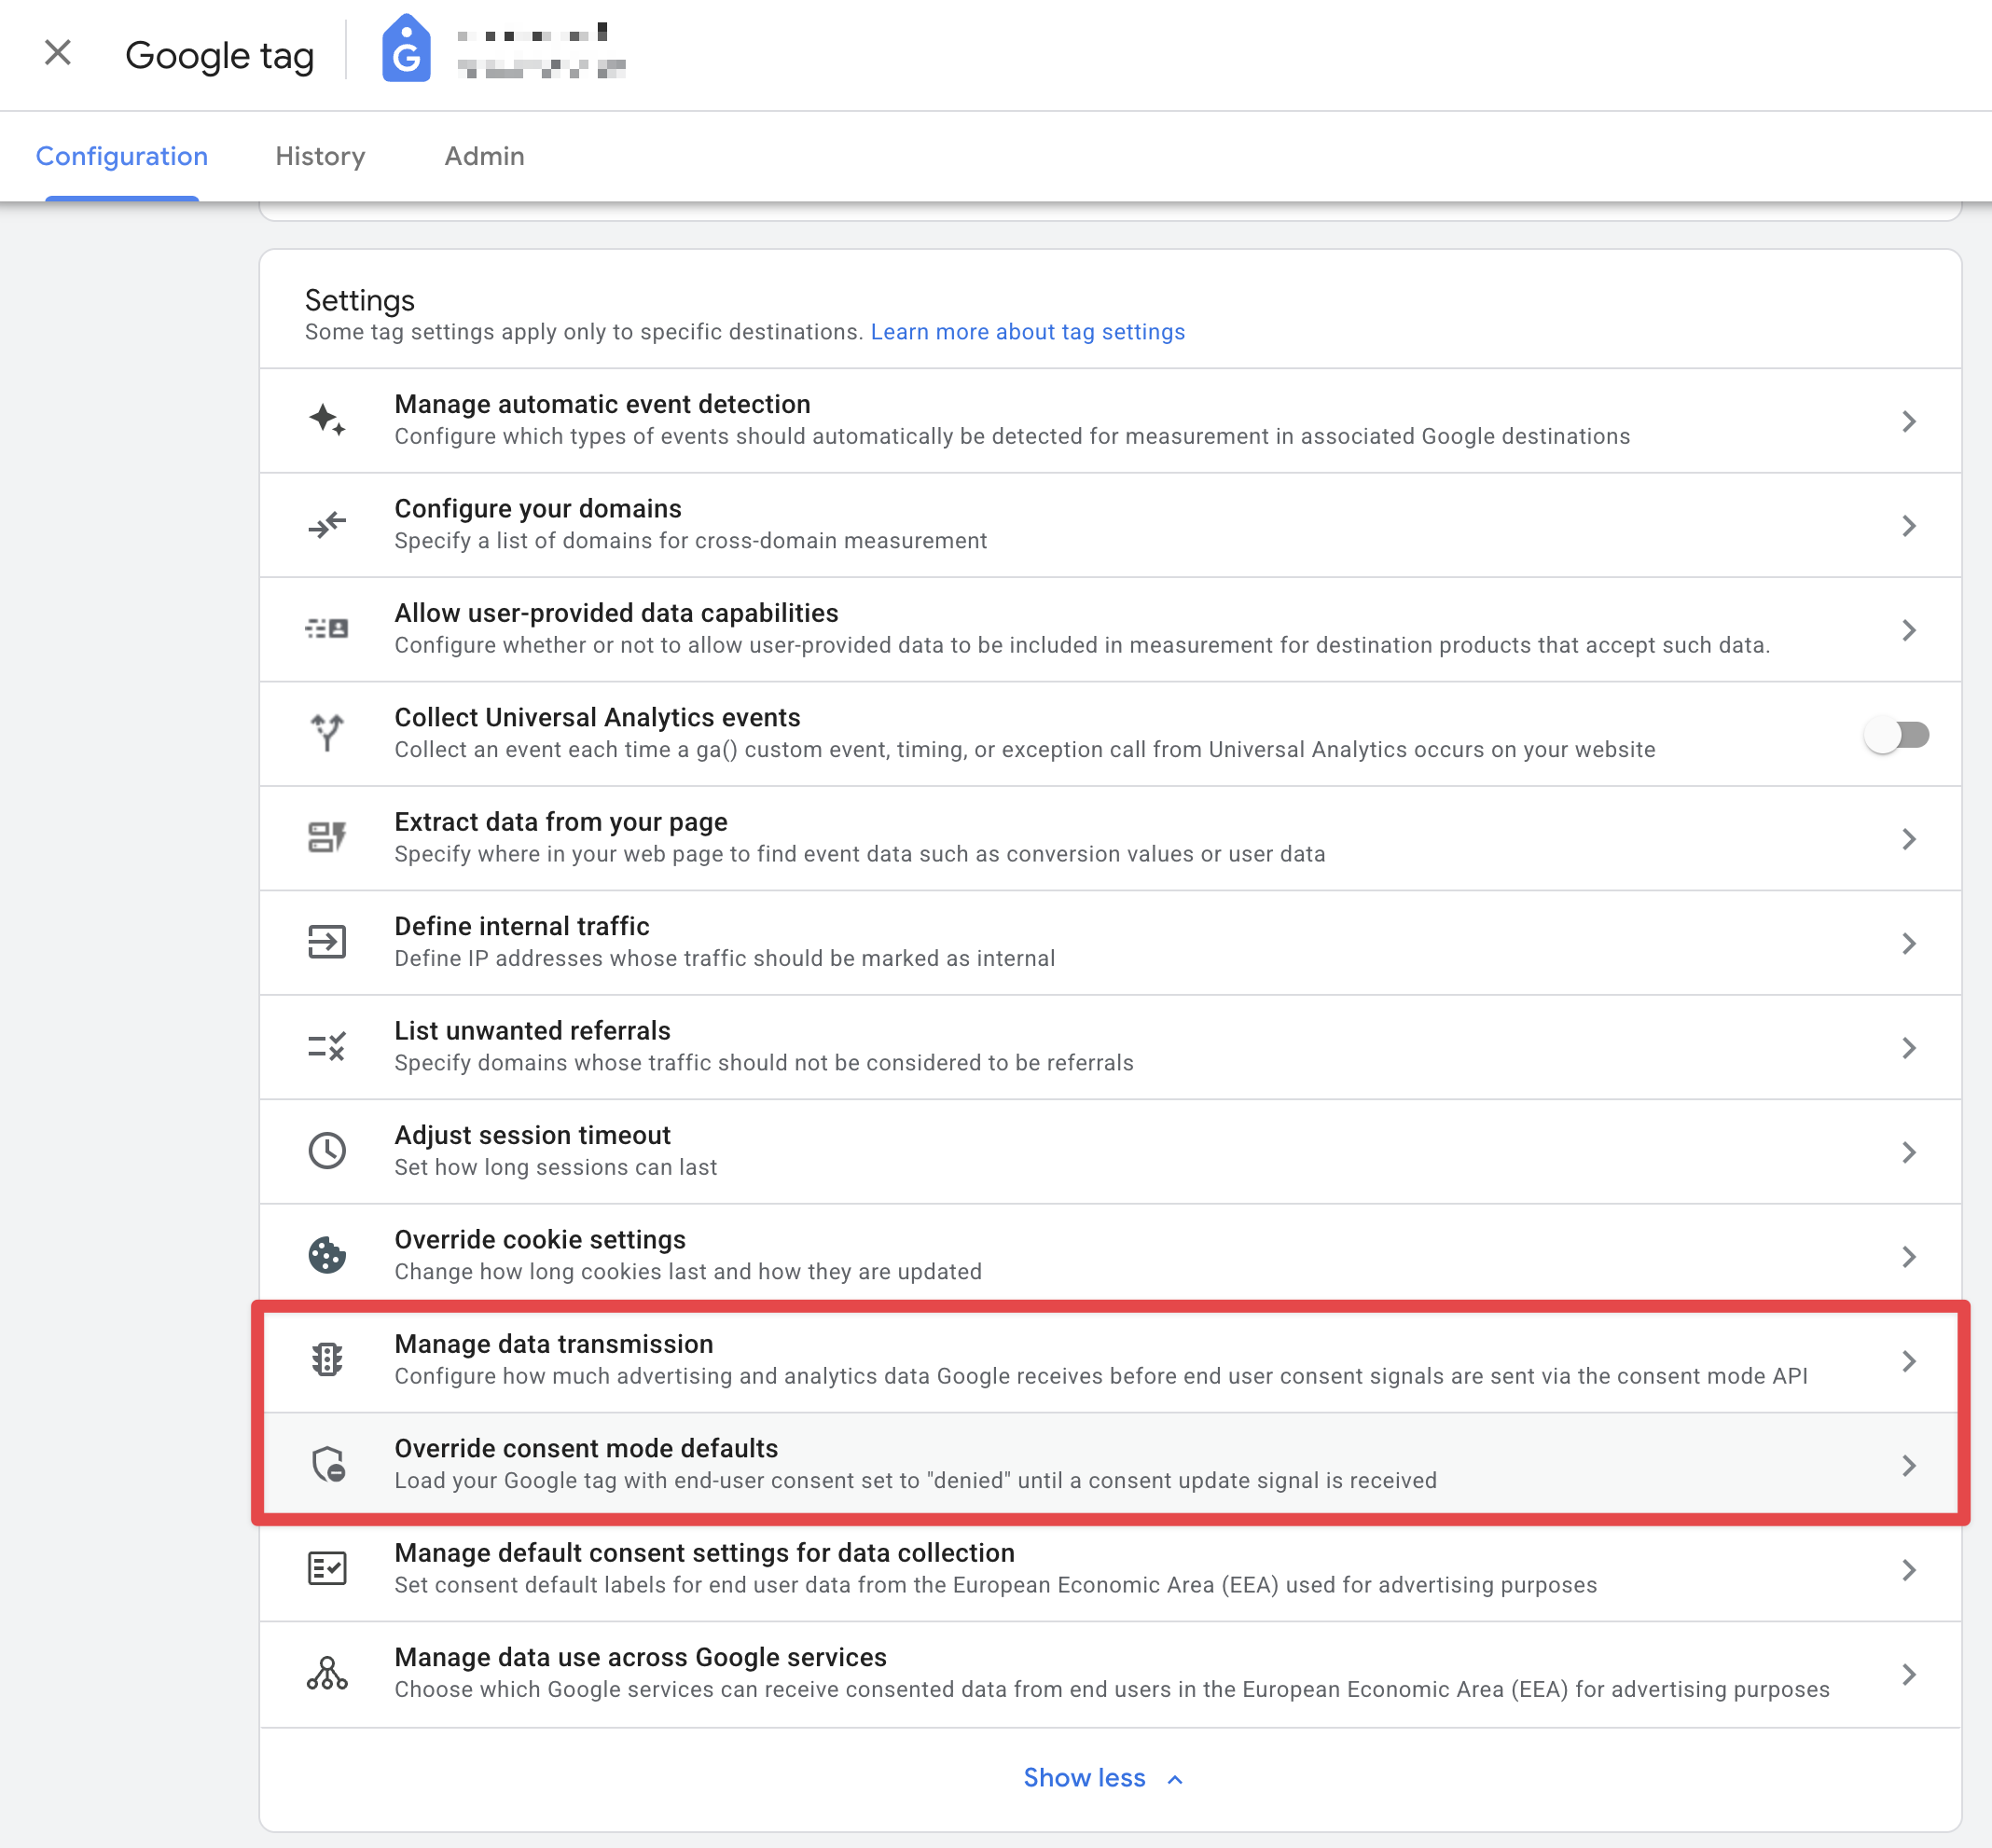Click the user-provided data capabilities icon
Viewport: 1992px width, 1848px height.
point(327,629)
